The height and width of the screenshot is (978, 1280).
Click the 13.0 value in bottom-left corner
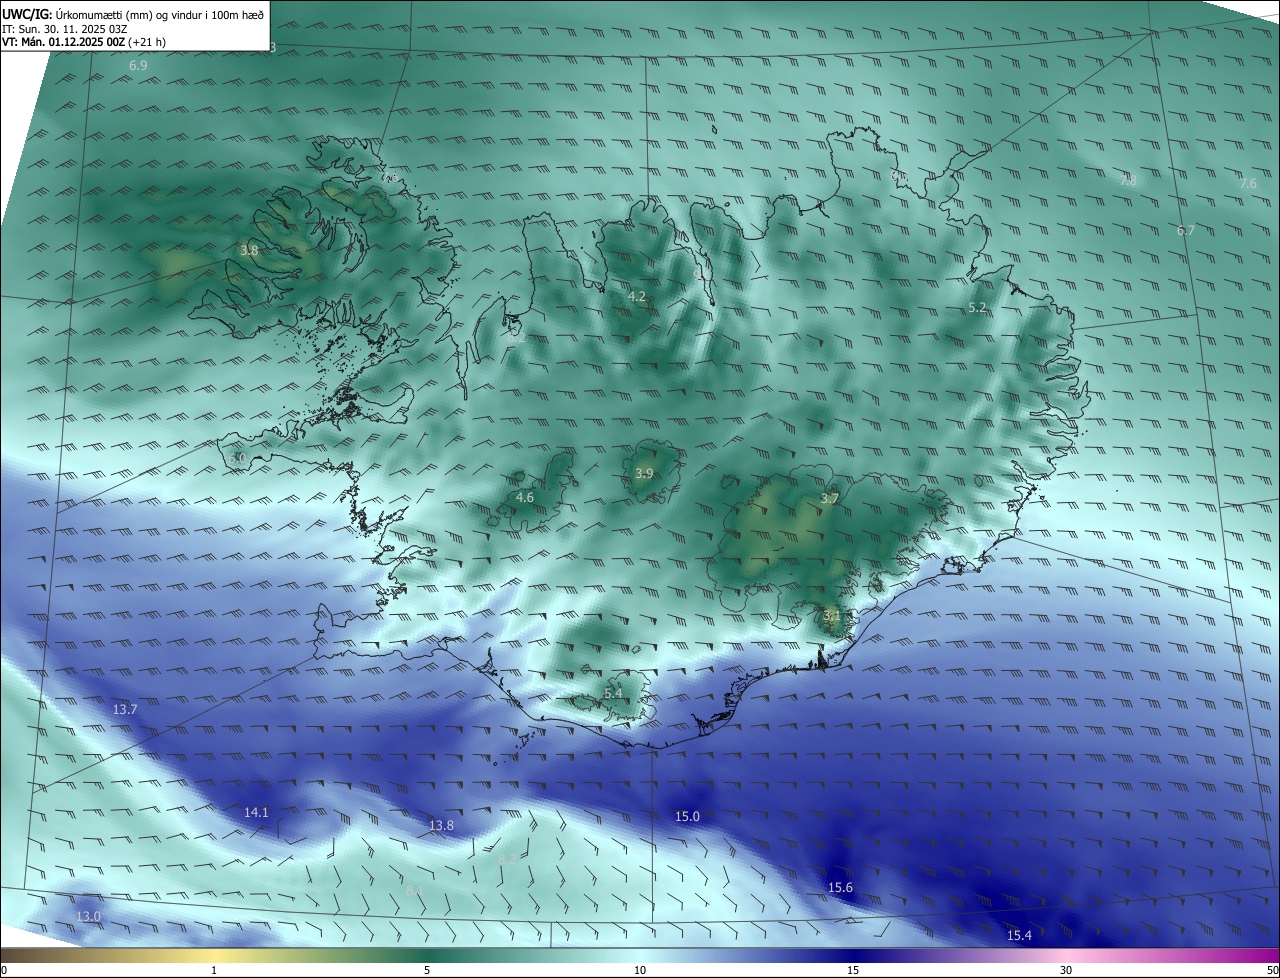tap(88, 916)
